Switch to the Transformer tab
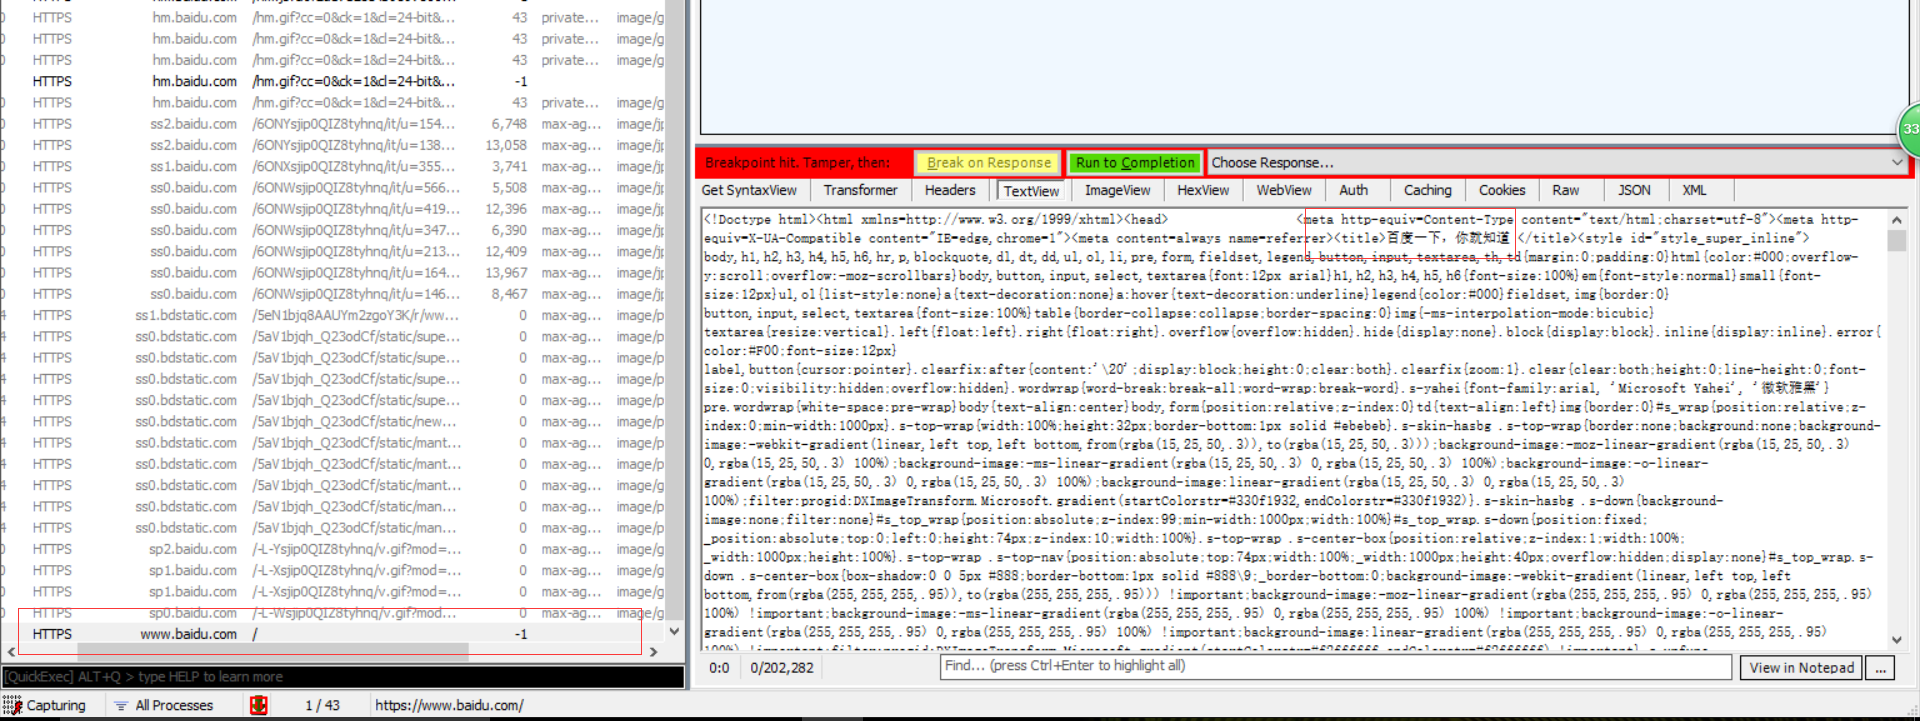This screenshot has width=1920, height=721. pyautogui.click(x=860, y=190)
